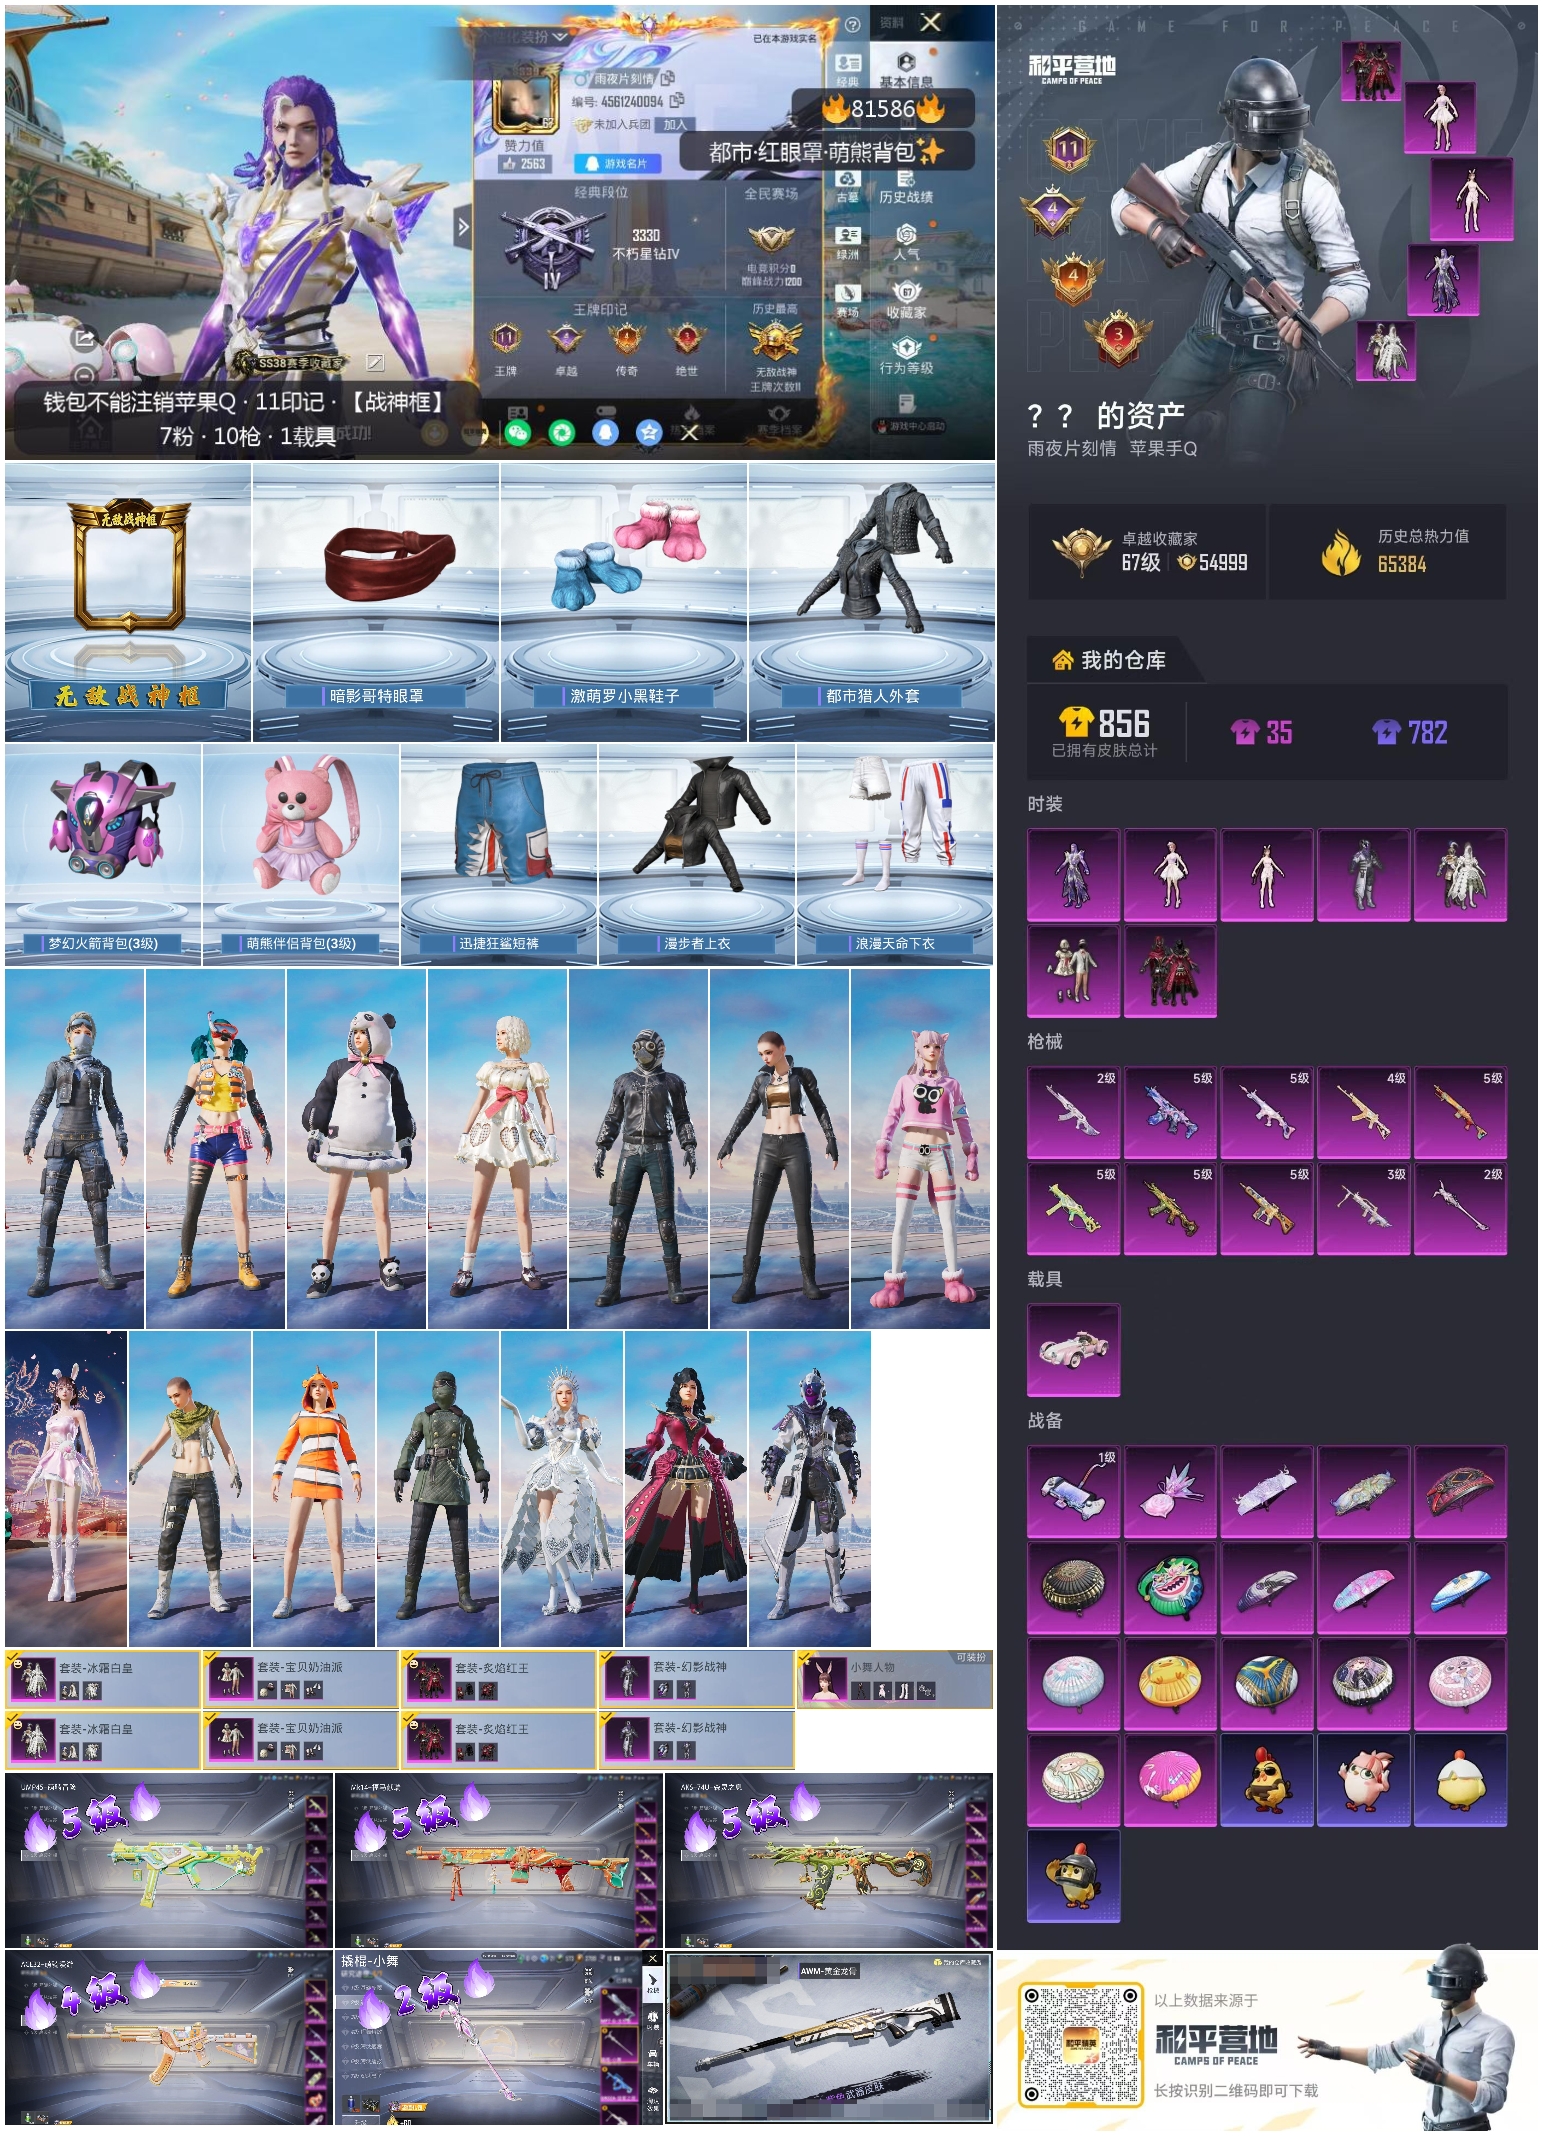The height and width of the screenshot is (2136, 1543).
Task: Close the profile panel with X
Action: 930,22
